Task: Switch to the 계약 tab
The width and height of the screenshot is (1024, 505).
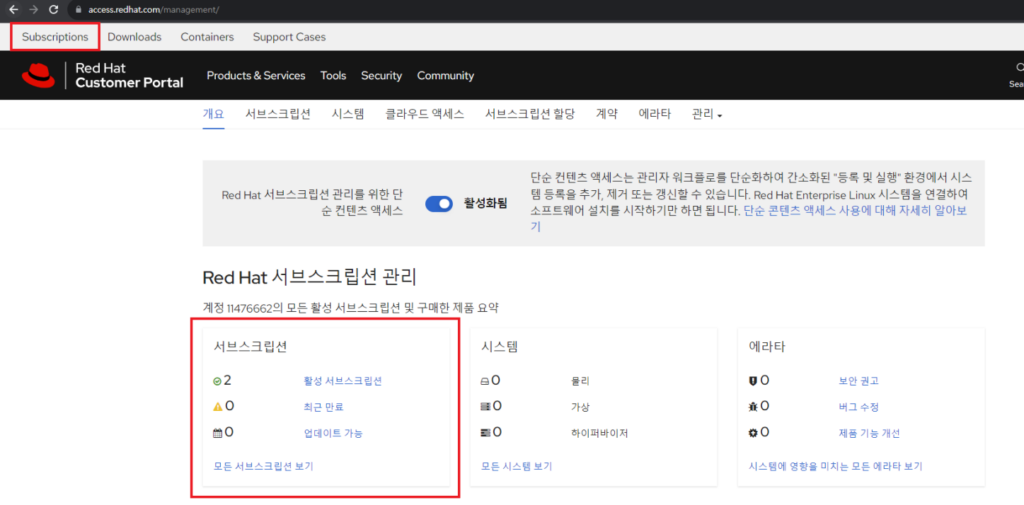Action: coord(607,114)
